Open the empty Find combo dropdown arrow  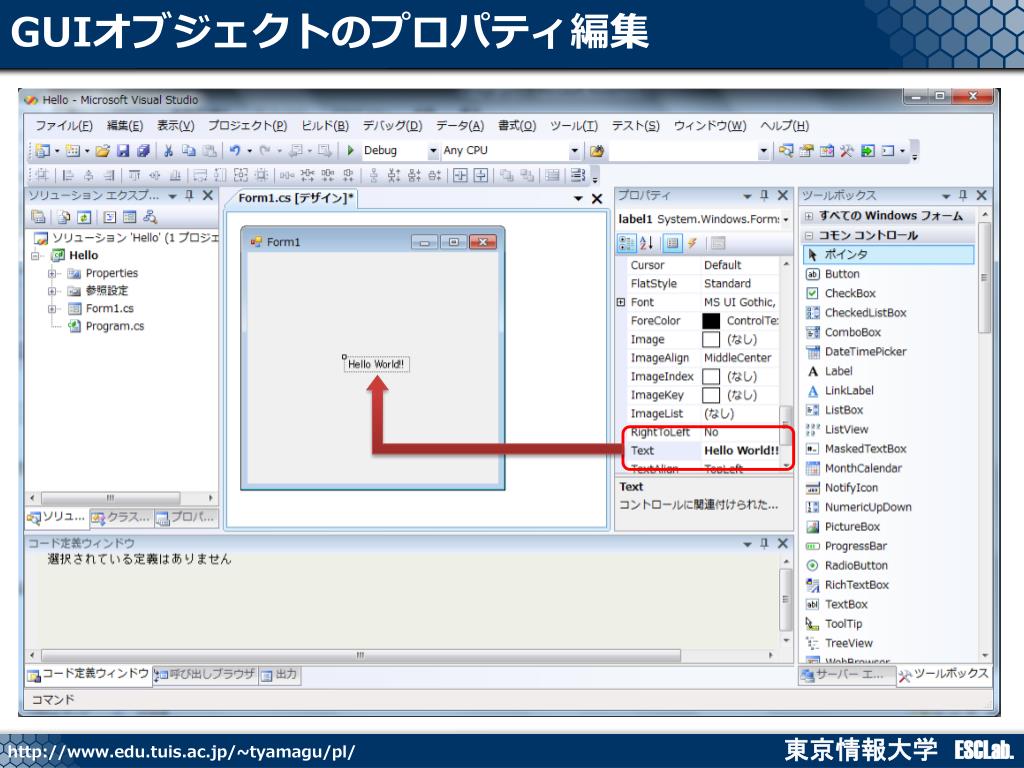763,151
